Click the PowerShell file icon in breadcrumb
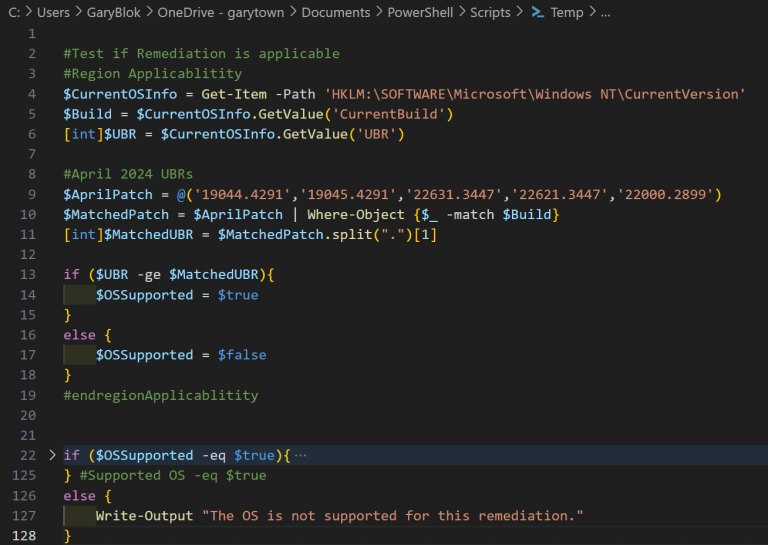This screenshot has width=768, height=545. (x=538, y=12)
